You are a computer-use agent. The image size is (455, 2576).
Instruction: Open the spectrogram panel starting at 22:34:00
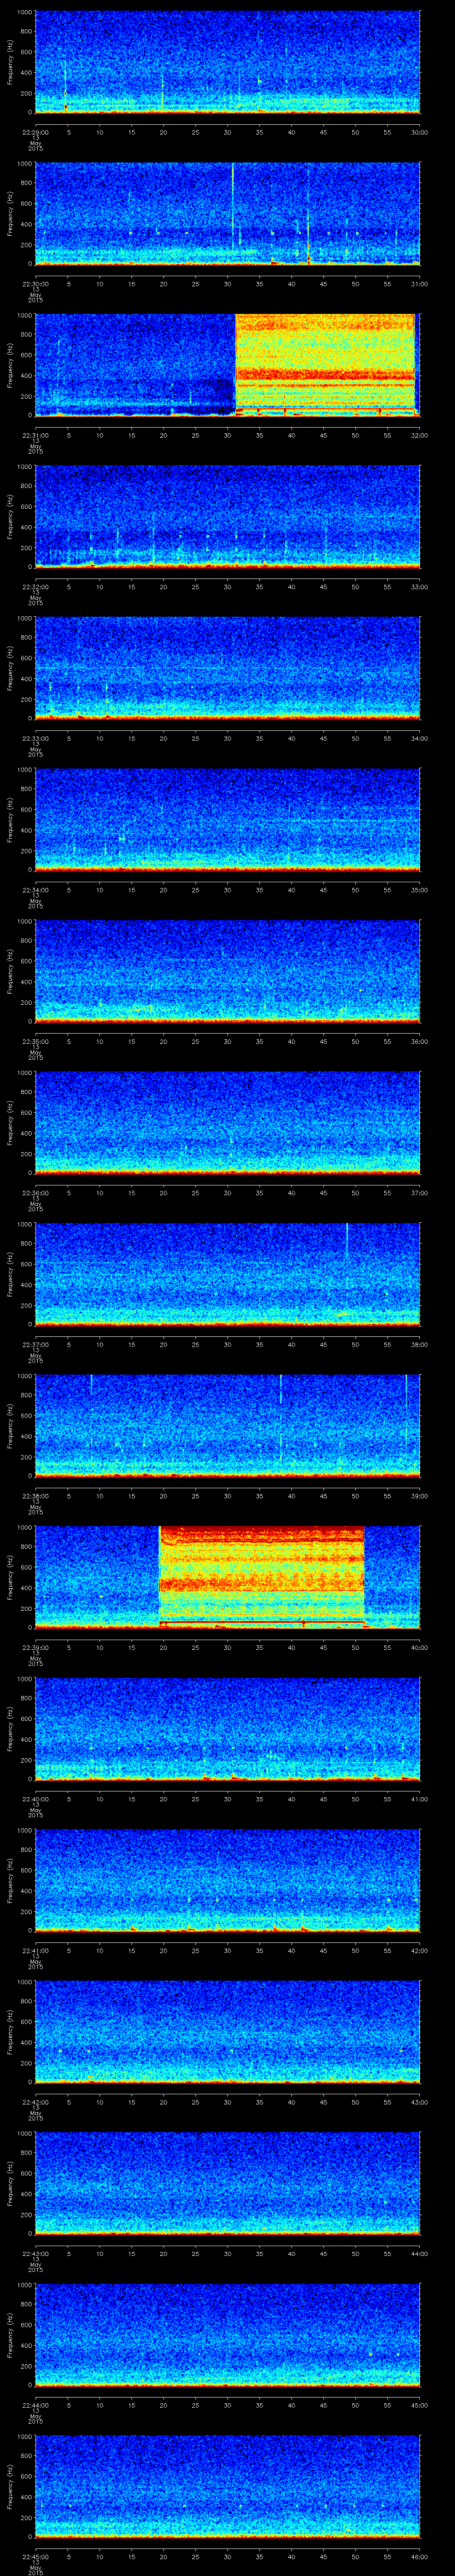[227, 820]
